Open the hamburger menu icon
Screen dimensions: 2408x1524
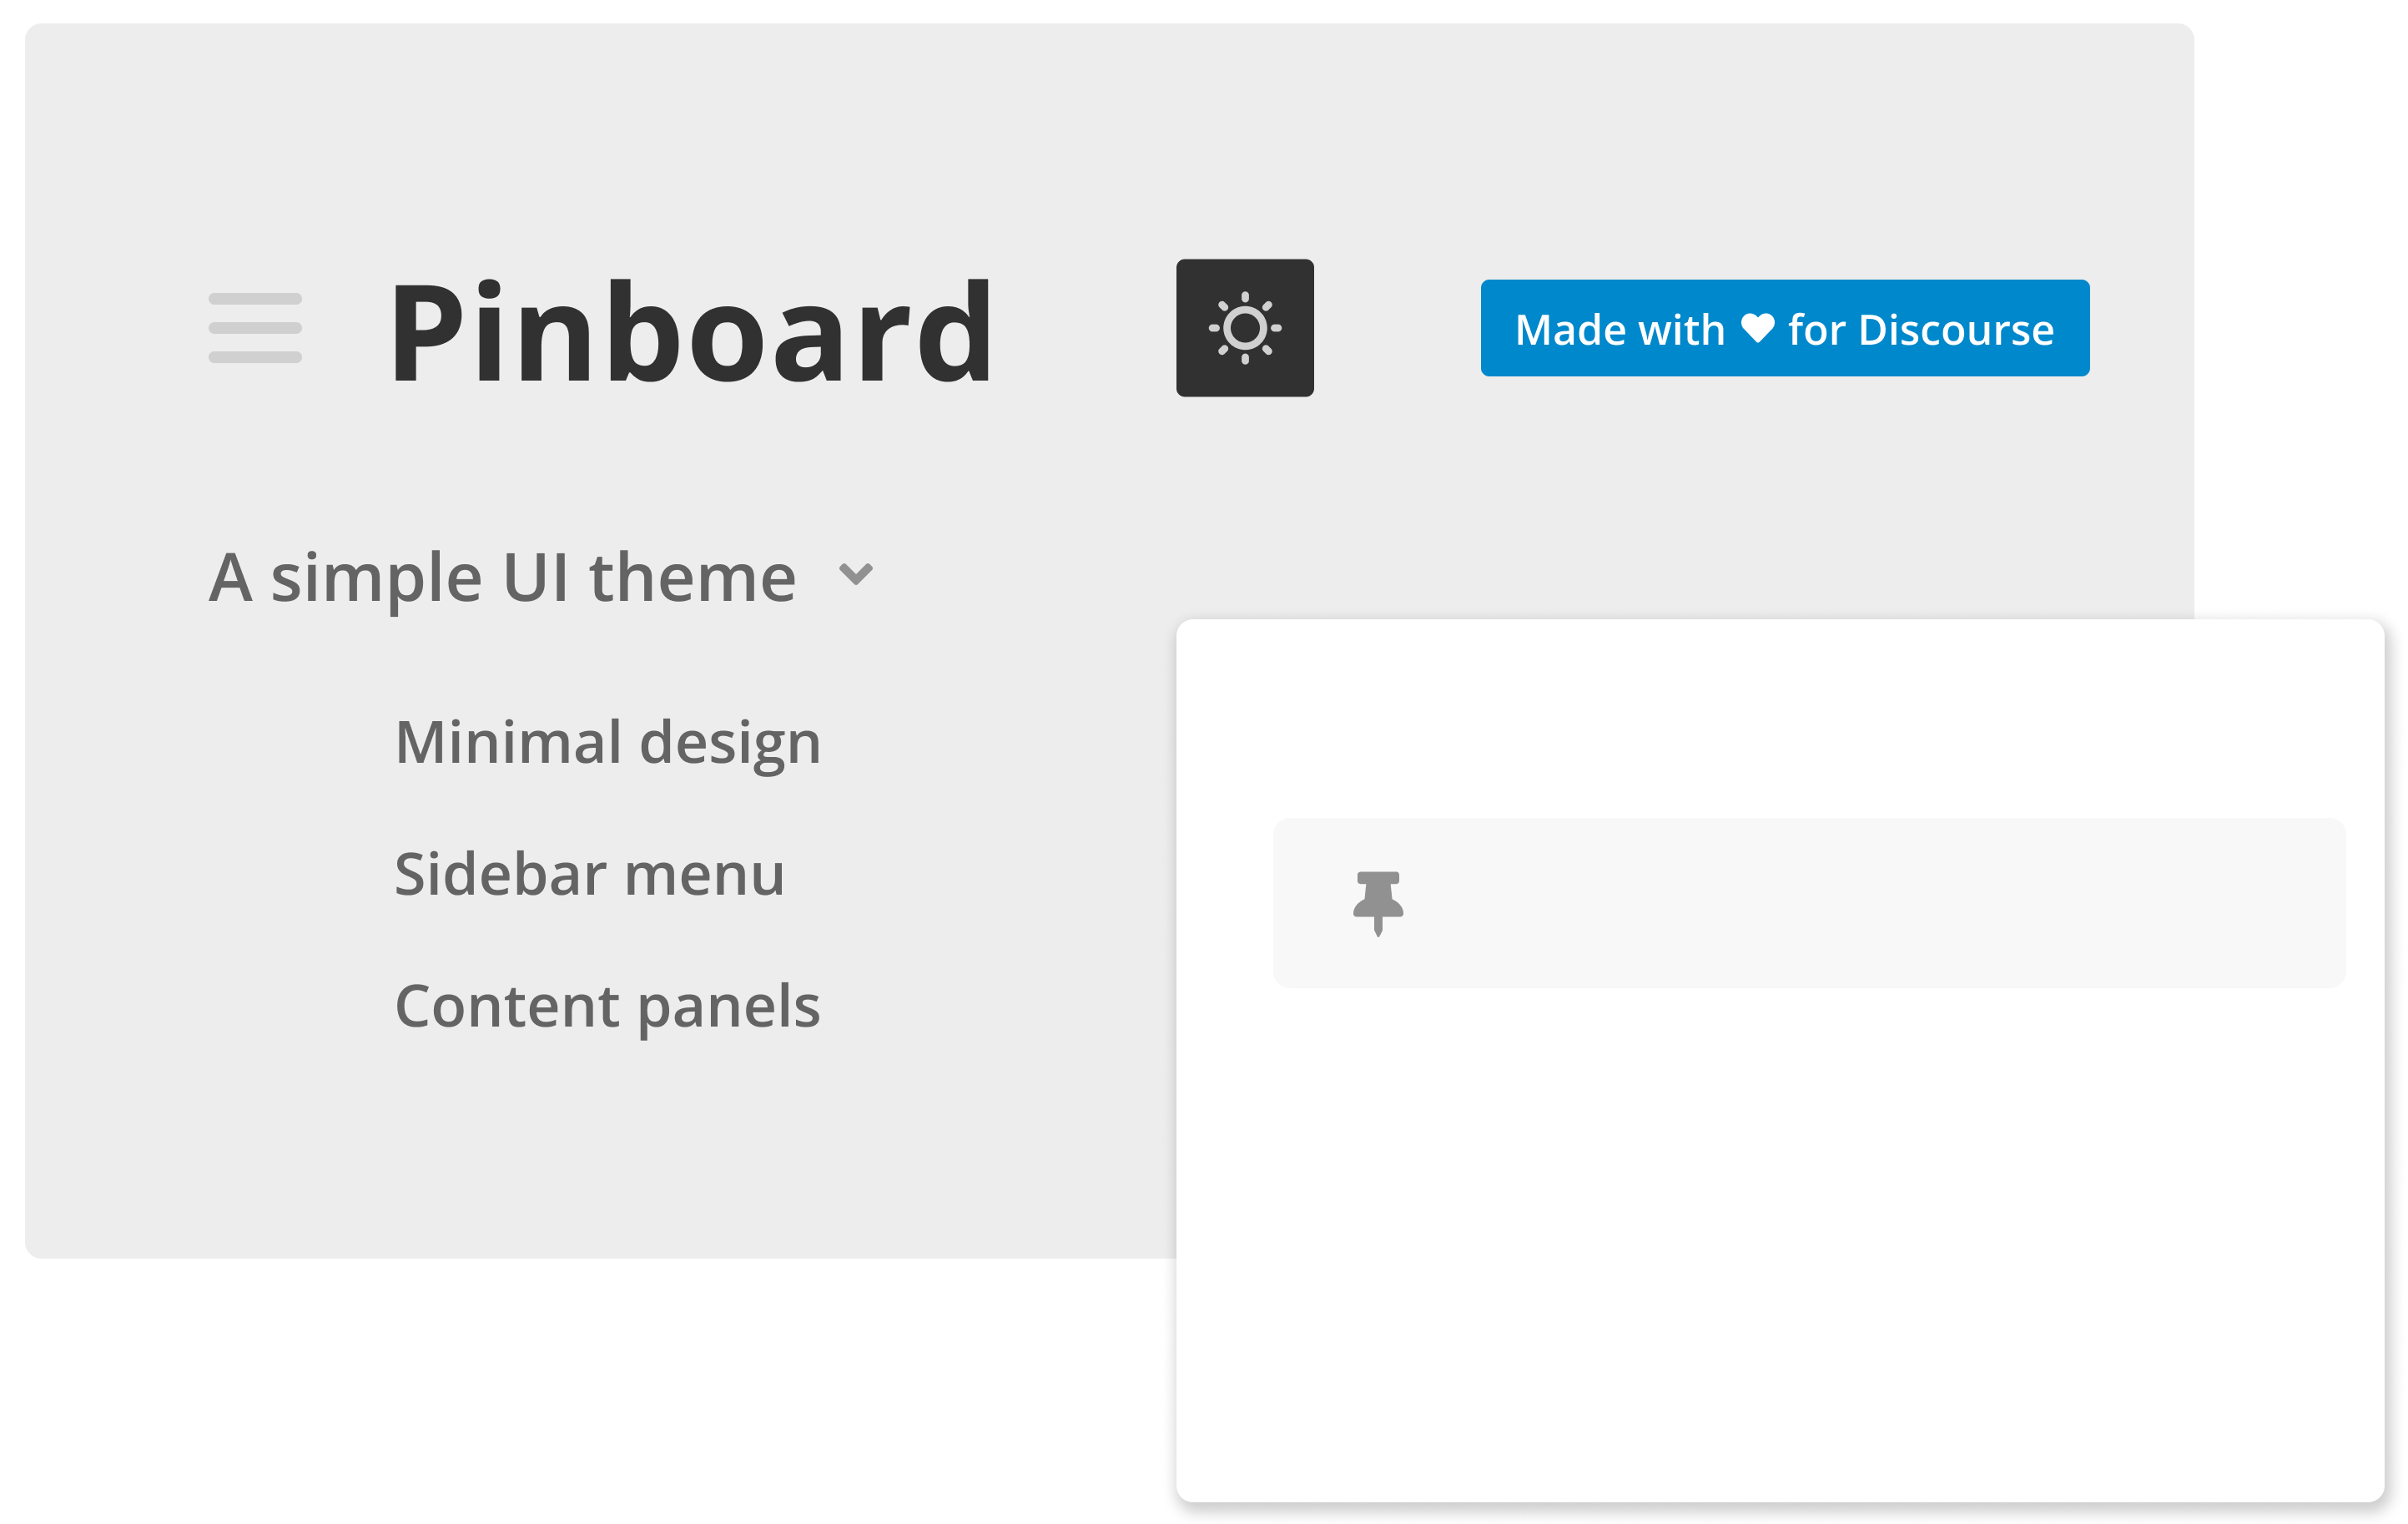click(255, 328)
